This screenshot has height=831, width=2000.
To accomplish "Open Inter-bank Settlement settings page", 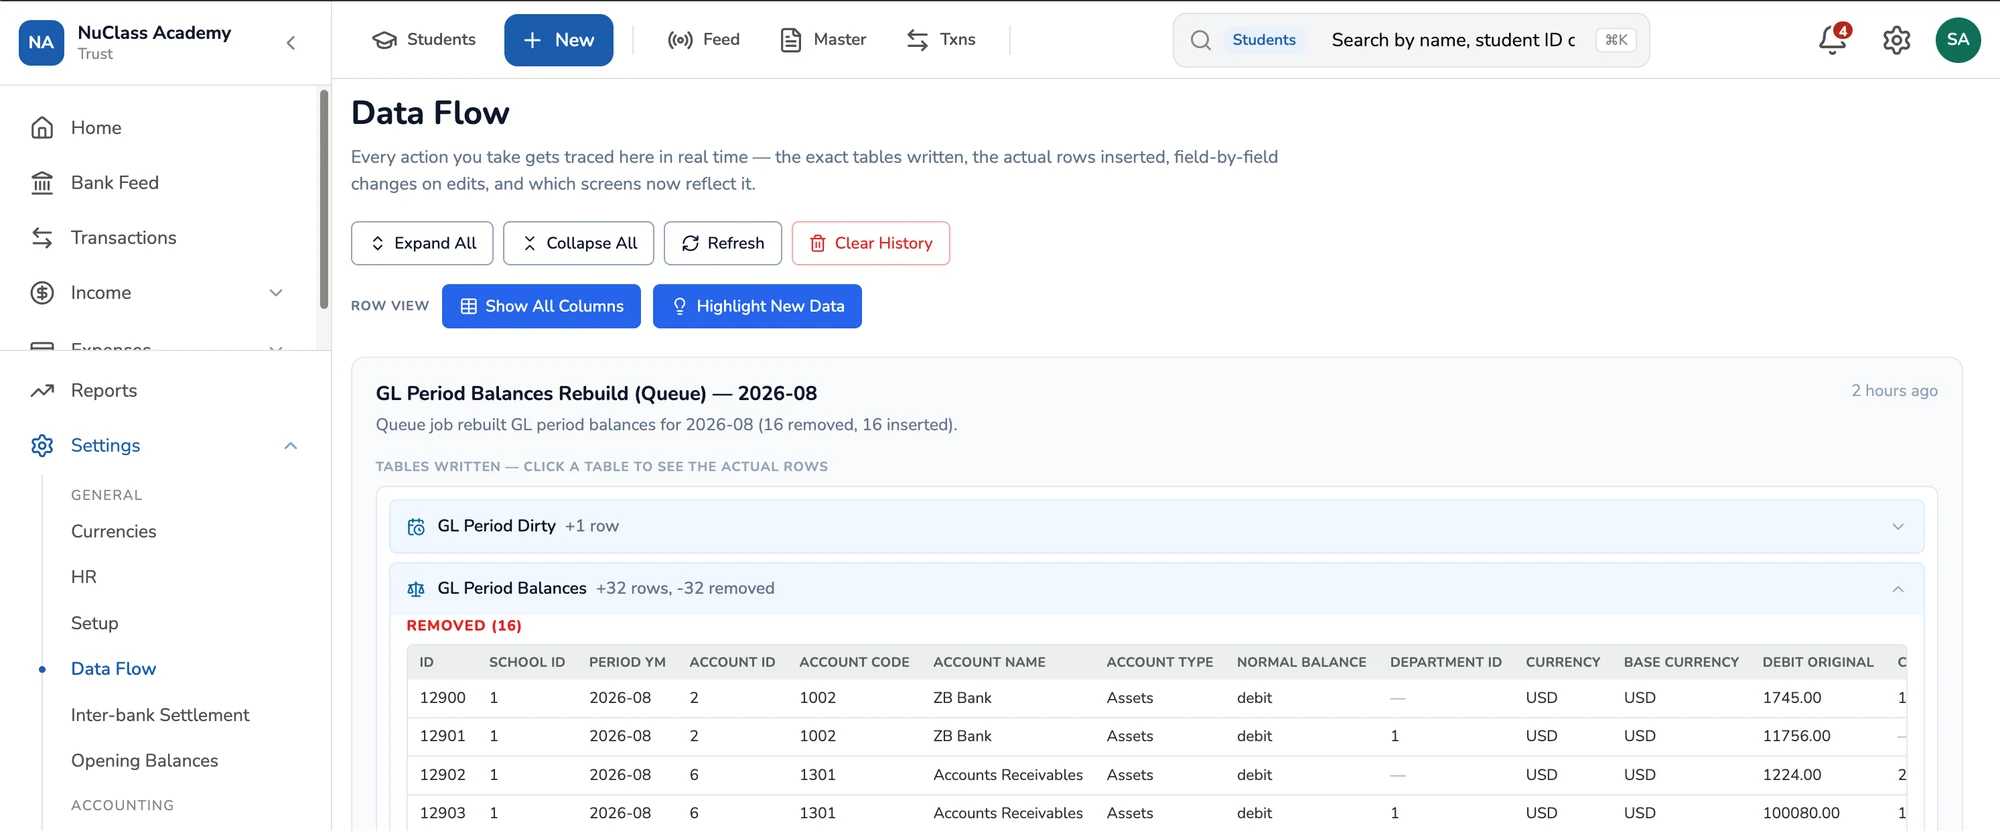I will (x=160, y=715).
